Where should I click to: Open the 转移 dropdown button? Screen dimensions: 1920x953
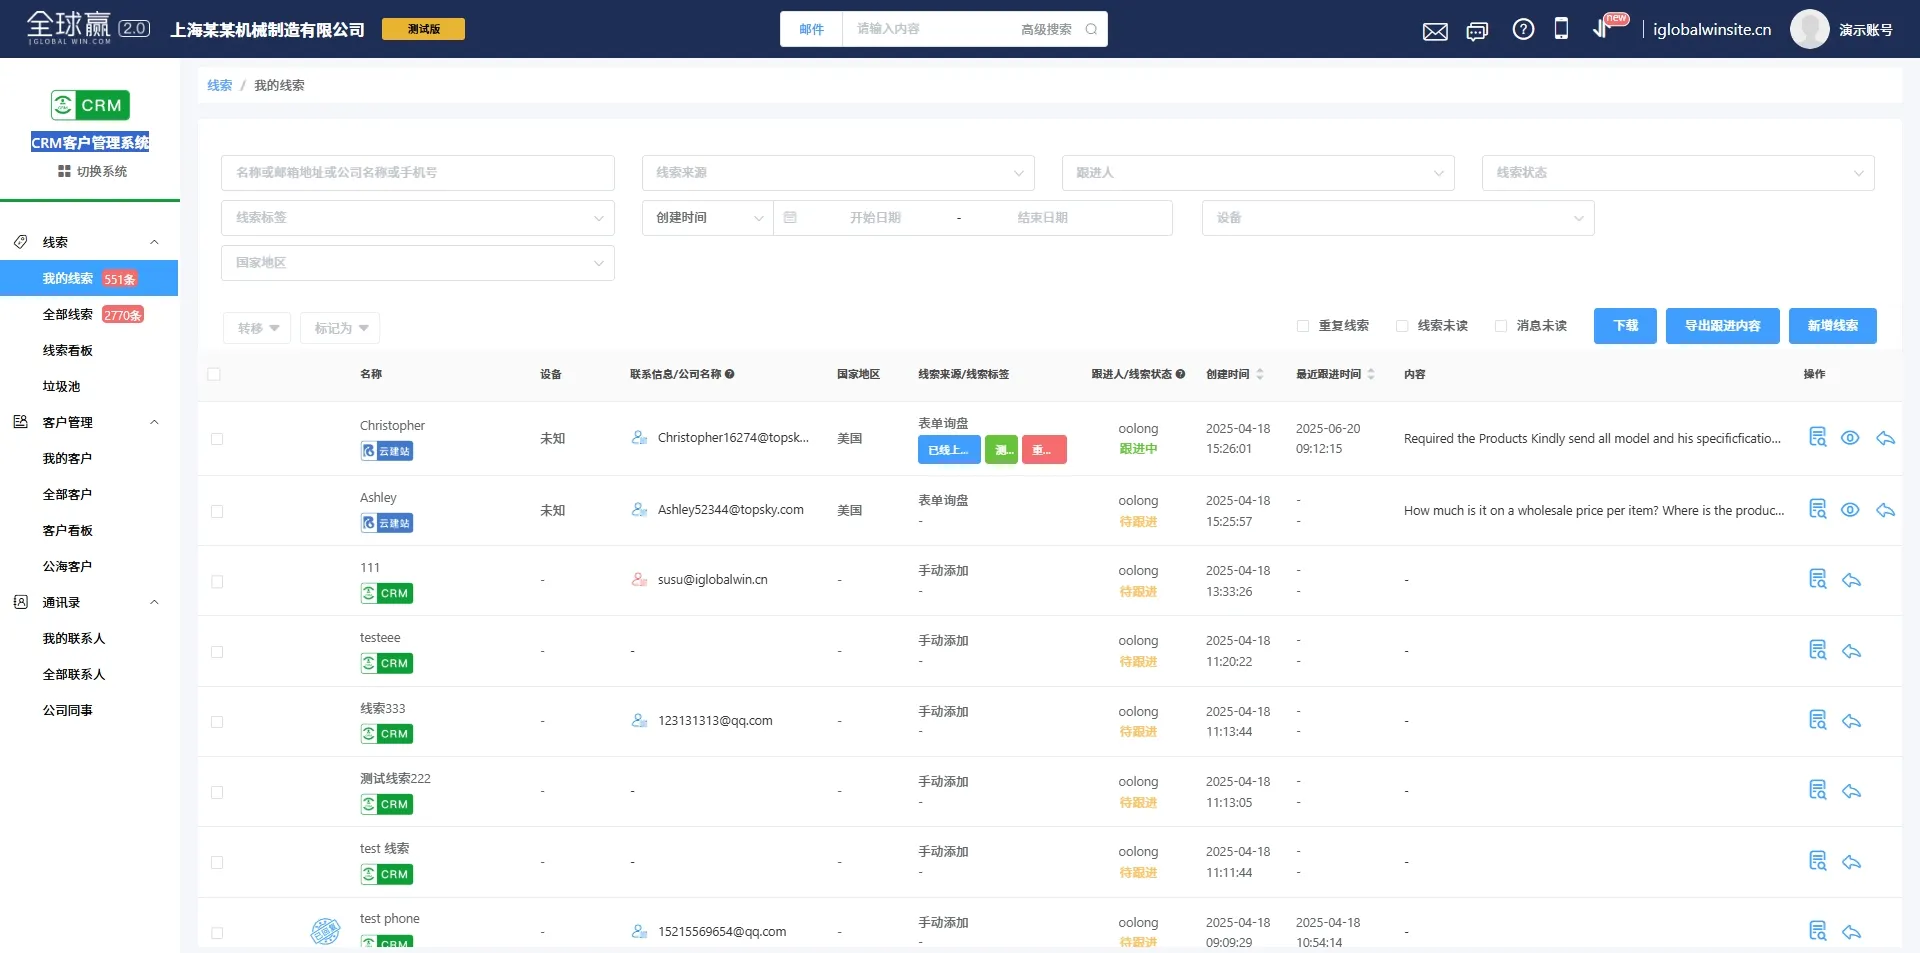click(257, 328)
